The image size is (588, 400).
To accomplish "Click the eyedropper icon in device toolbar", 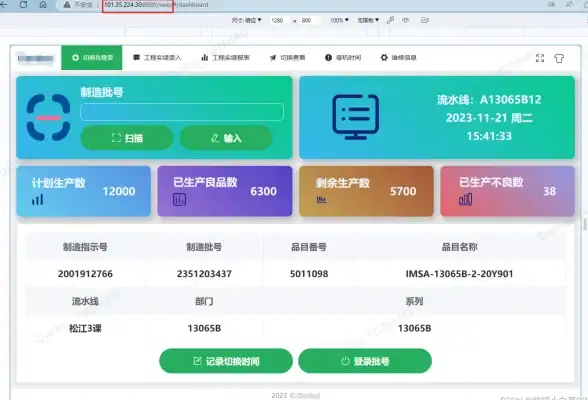I will tap(390, 20).
